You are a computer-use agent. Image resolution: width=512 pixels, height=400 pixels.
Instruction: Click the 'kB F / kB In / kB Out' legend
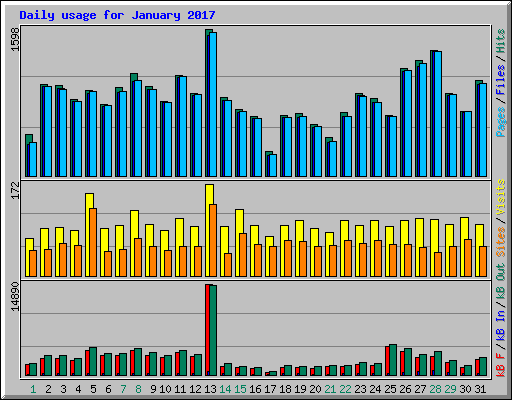tap(501, 320)
